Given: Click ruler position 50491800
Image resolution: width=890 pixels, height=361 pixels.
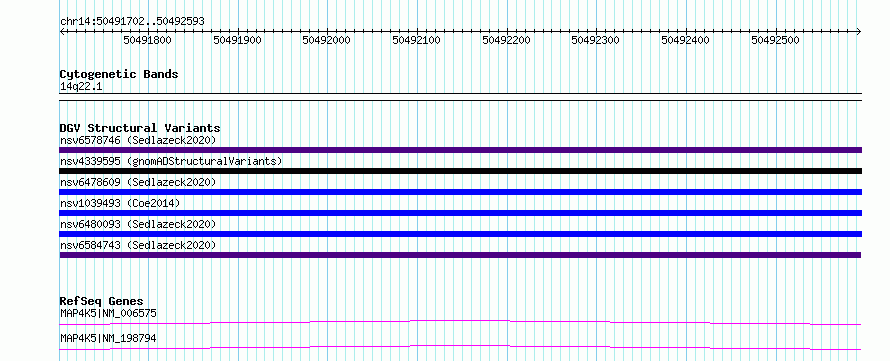Looking at the screenshot, I should (x=148, y=40).
